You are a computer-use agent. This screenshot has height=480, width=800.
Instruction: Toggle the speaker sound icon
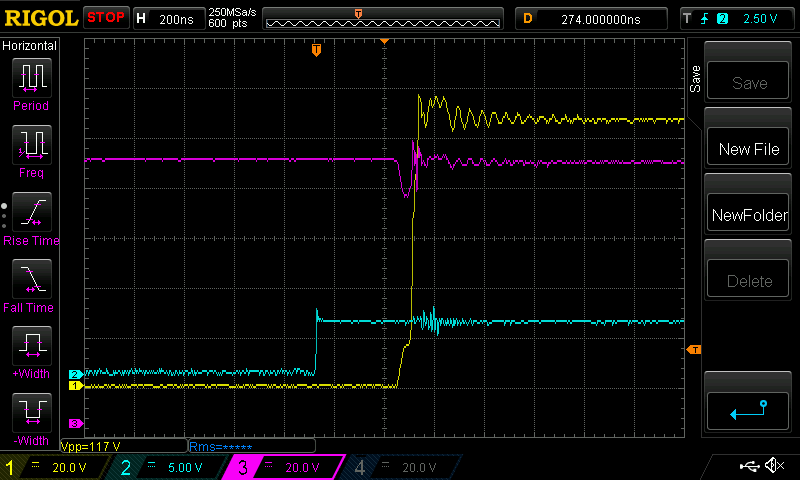pos(773,466)
